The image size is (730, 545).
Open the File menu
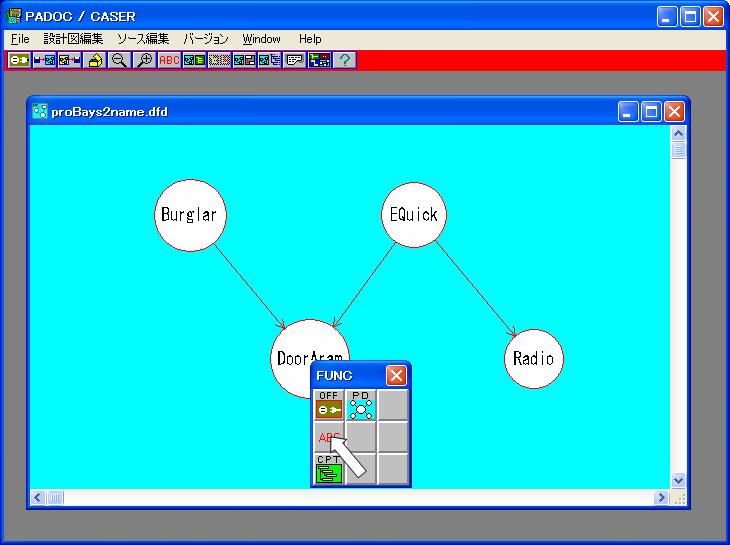click(20, 39)
